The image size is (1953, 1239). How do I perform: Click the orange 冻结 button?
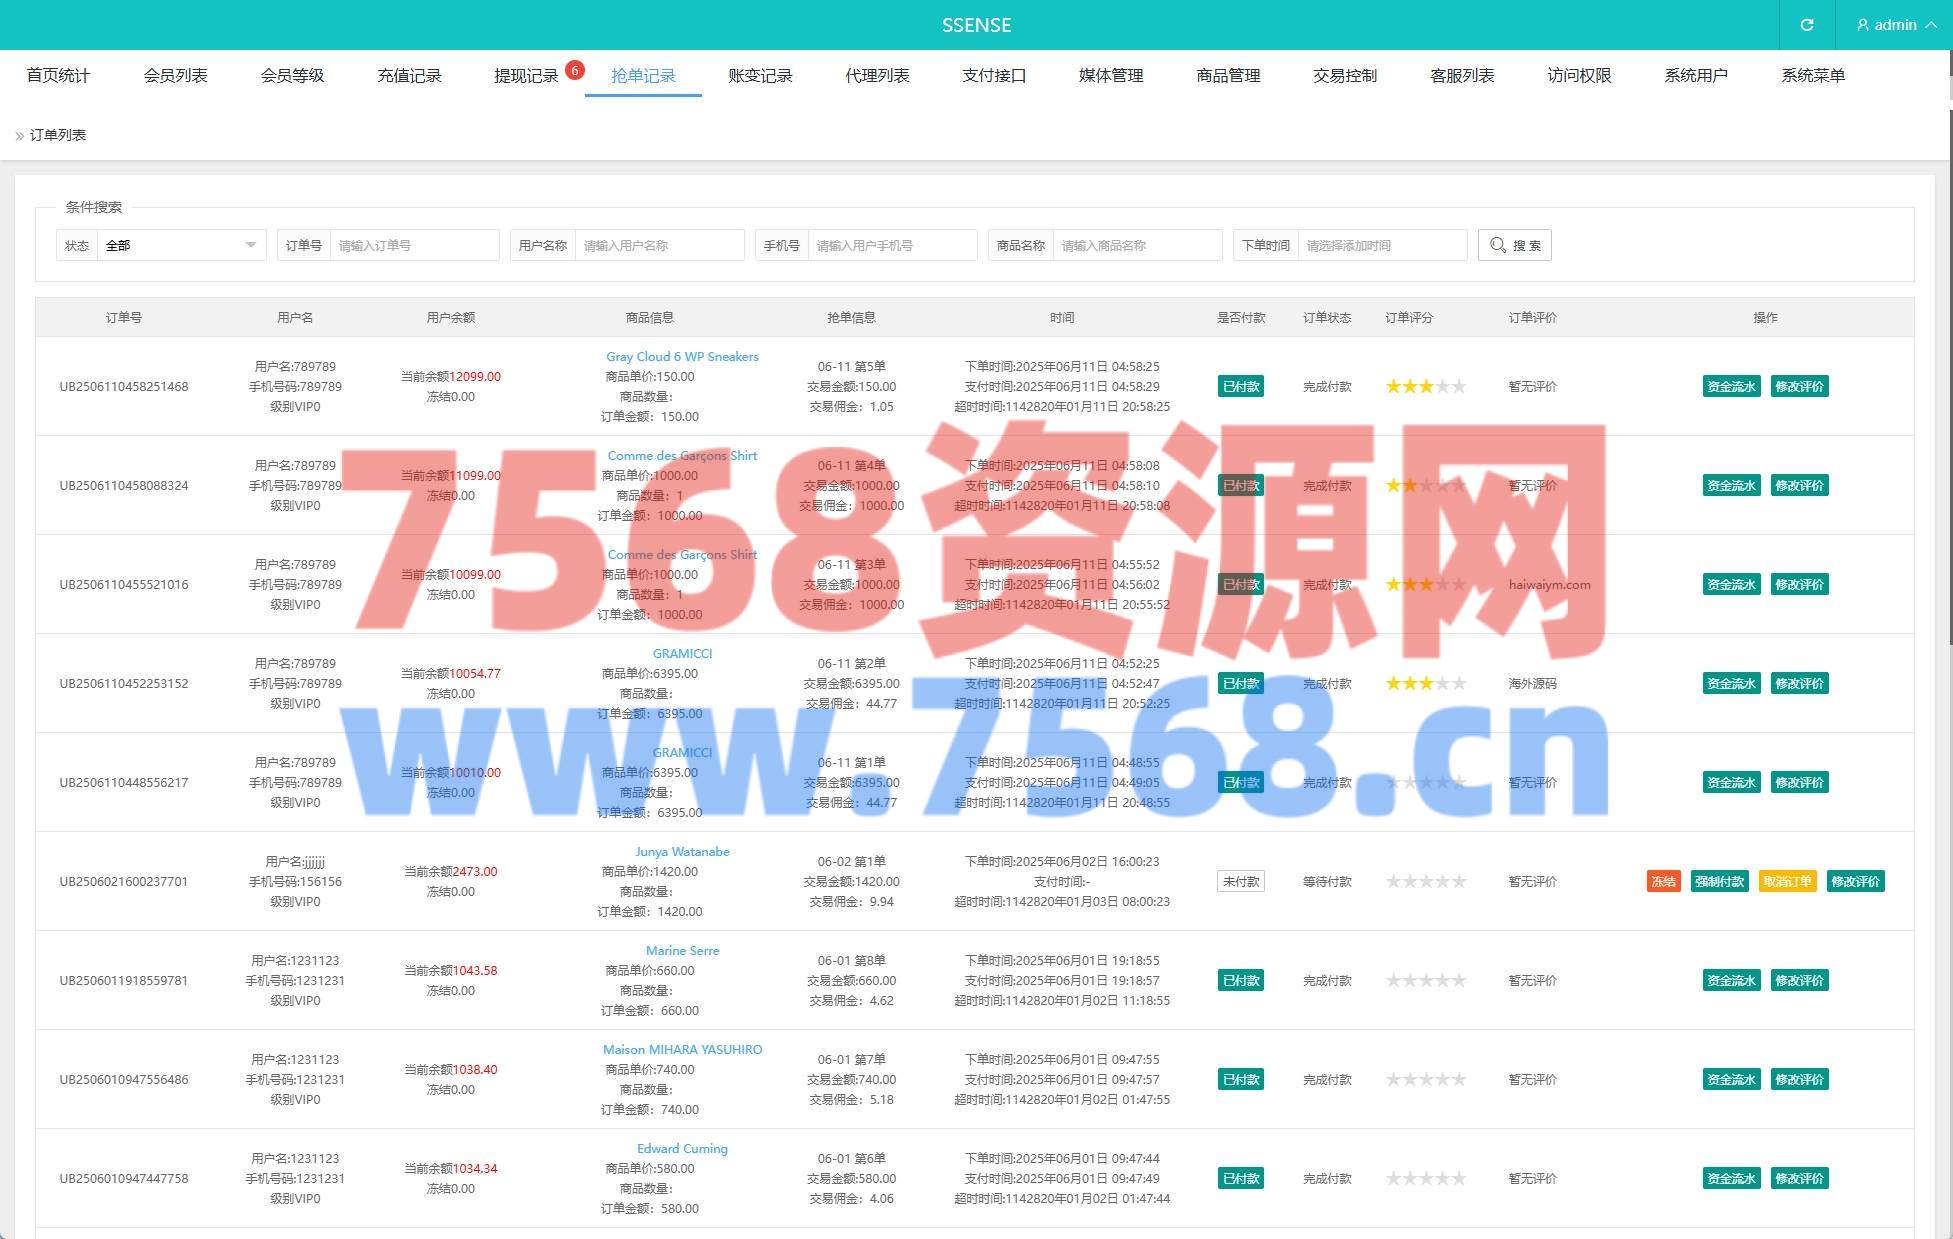pyautogui.click(x=1663, y=881)
